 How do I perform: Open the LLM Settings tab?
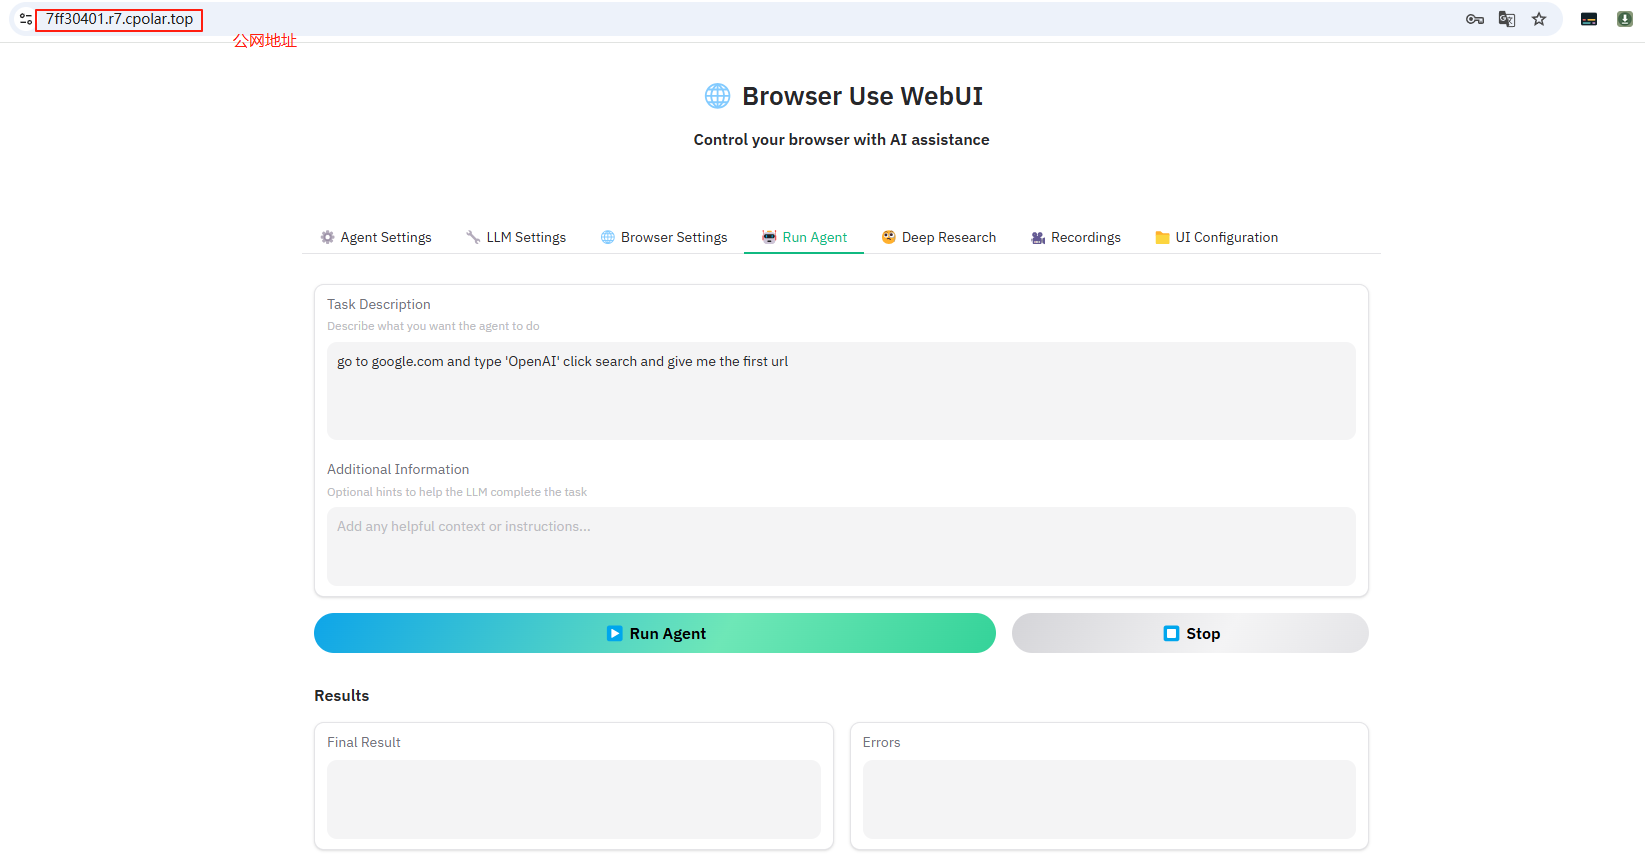(516, 237)
